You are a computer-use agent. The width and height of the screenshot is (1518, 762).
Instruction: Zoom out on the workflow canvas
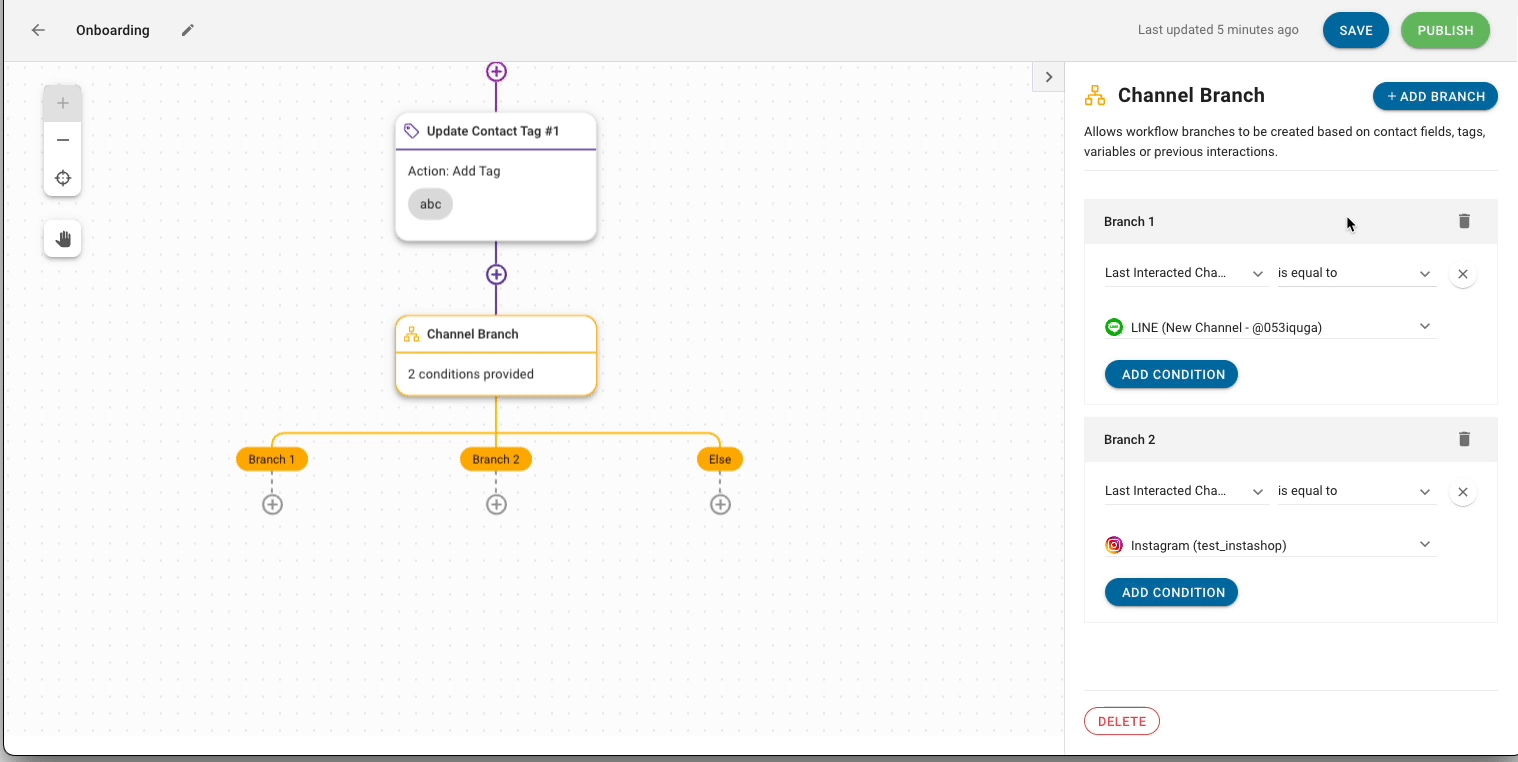click(x=63, y=140)
